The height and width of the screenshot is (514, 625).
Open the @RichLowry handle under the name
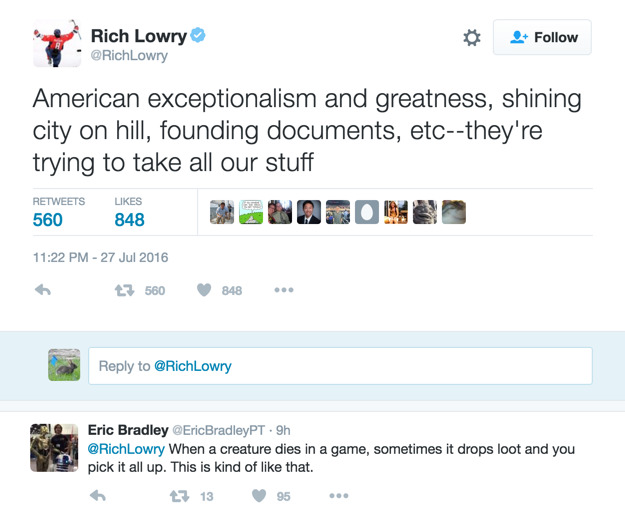coord(129,57)
